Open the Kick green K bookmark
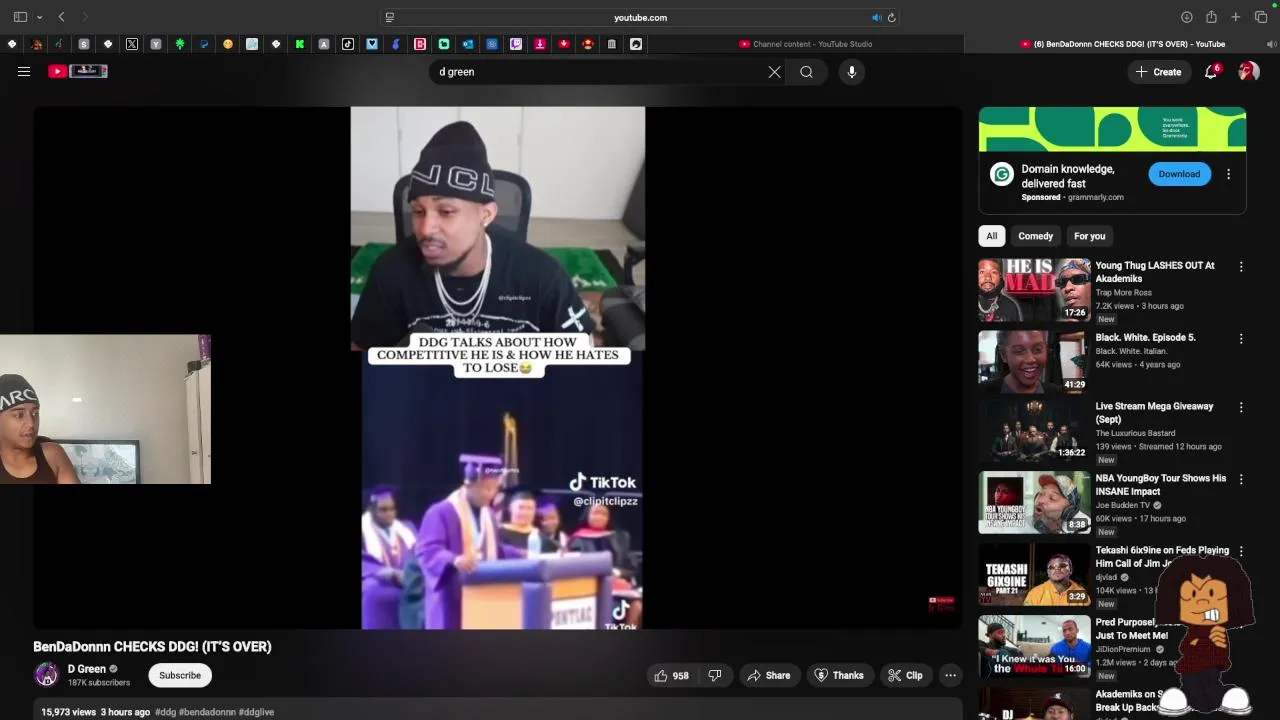Screen dimensions: 1280x720 pos(300,44)
